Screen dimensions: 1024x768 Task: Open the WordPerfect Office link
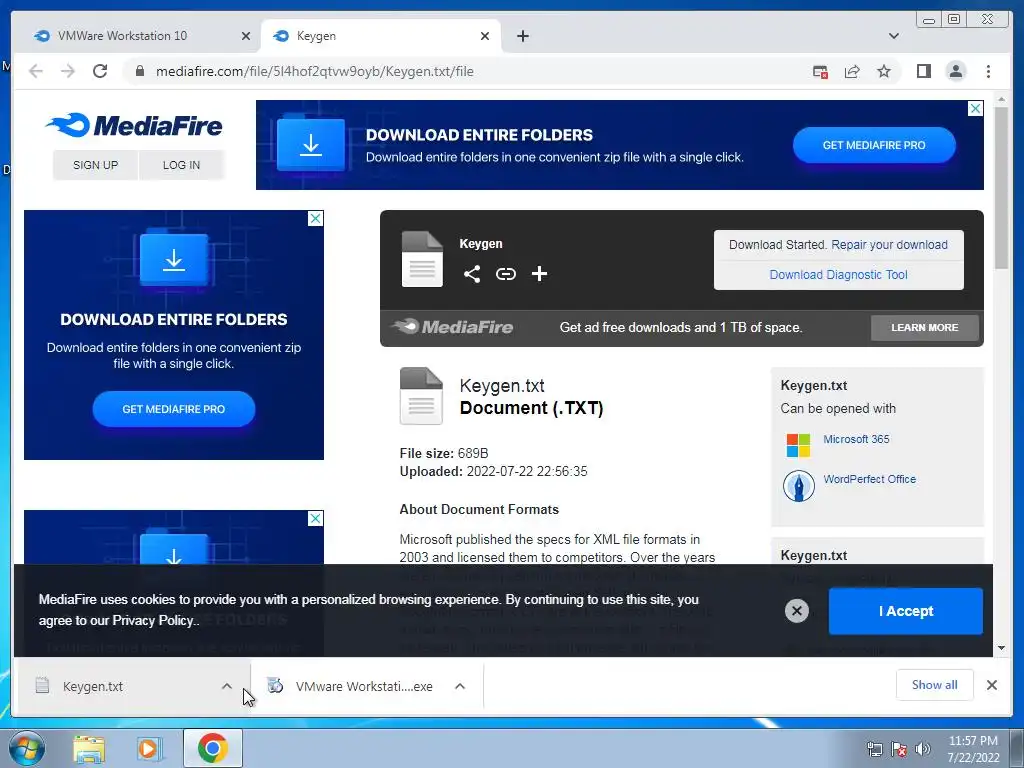click(869, 479)
